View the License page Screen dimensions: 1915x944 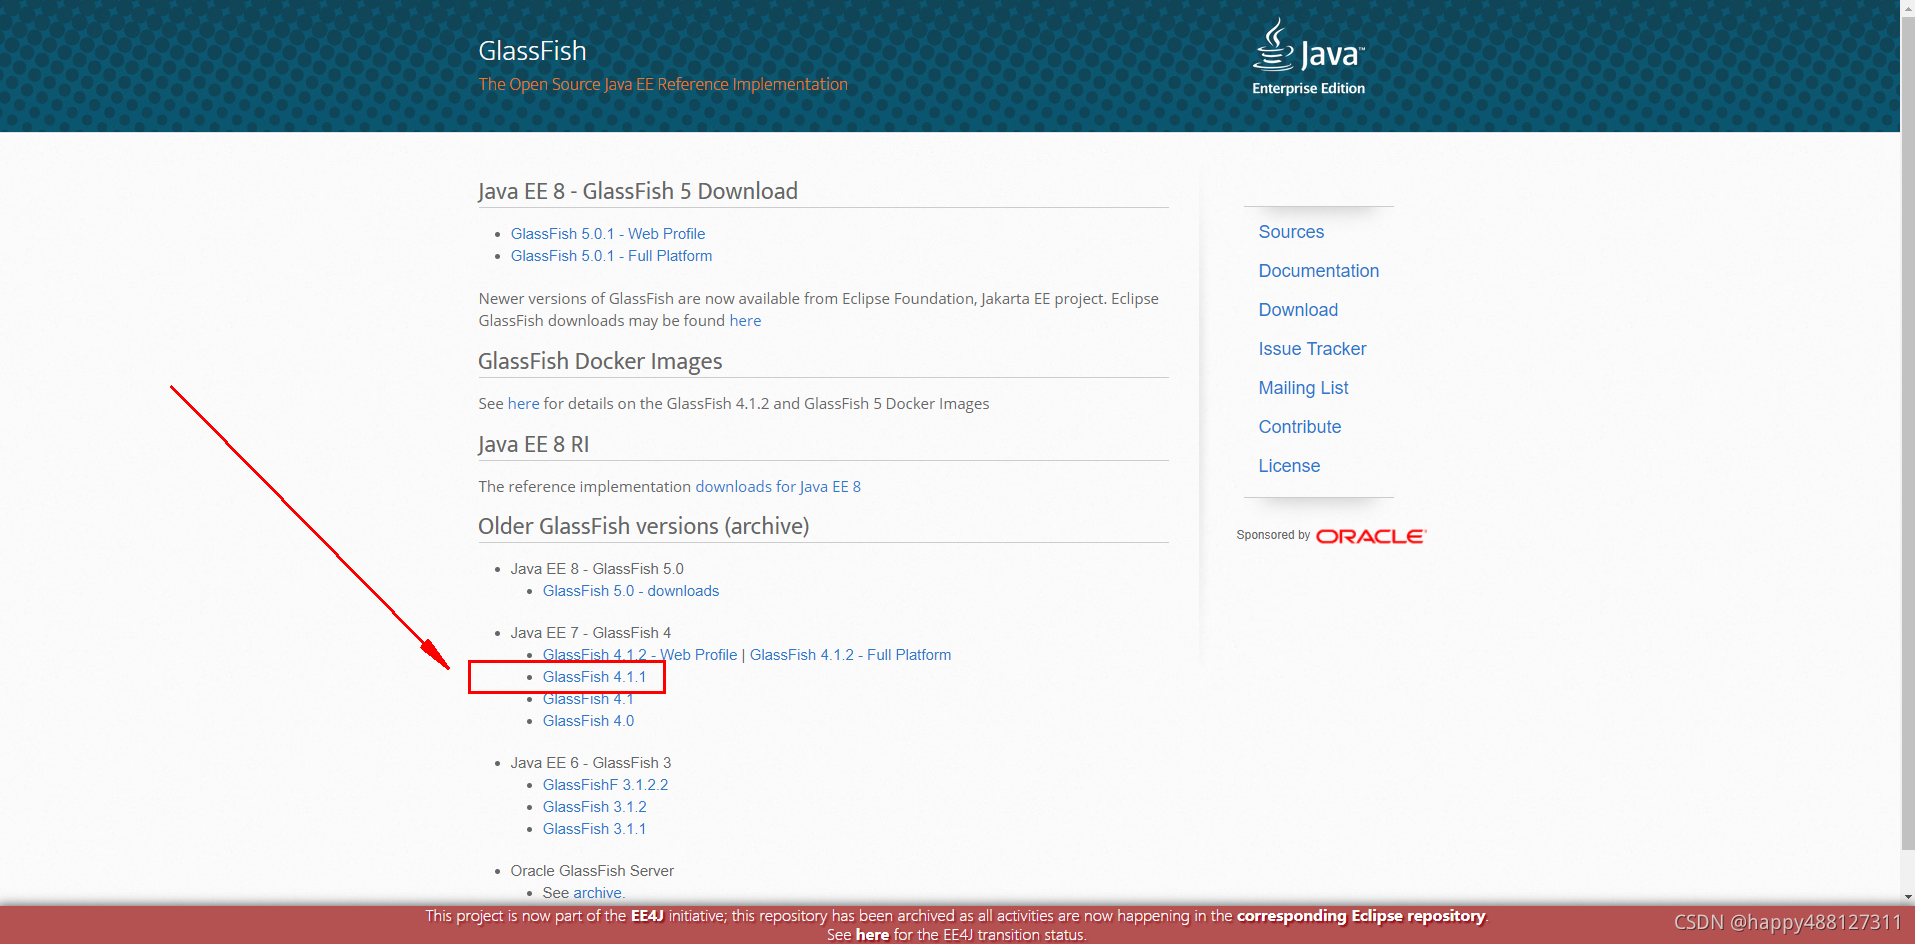[1288, 465]
